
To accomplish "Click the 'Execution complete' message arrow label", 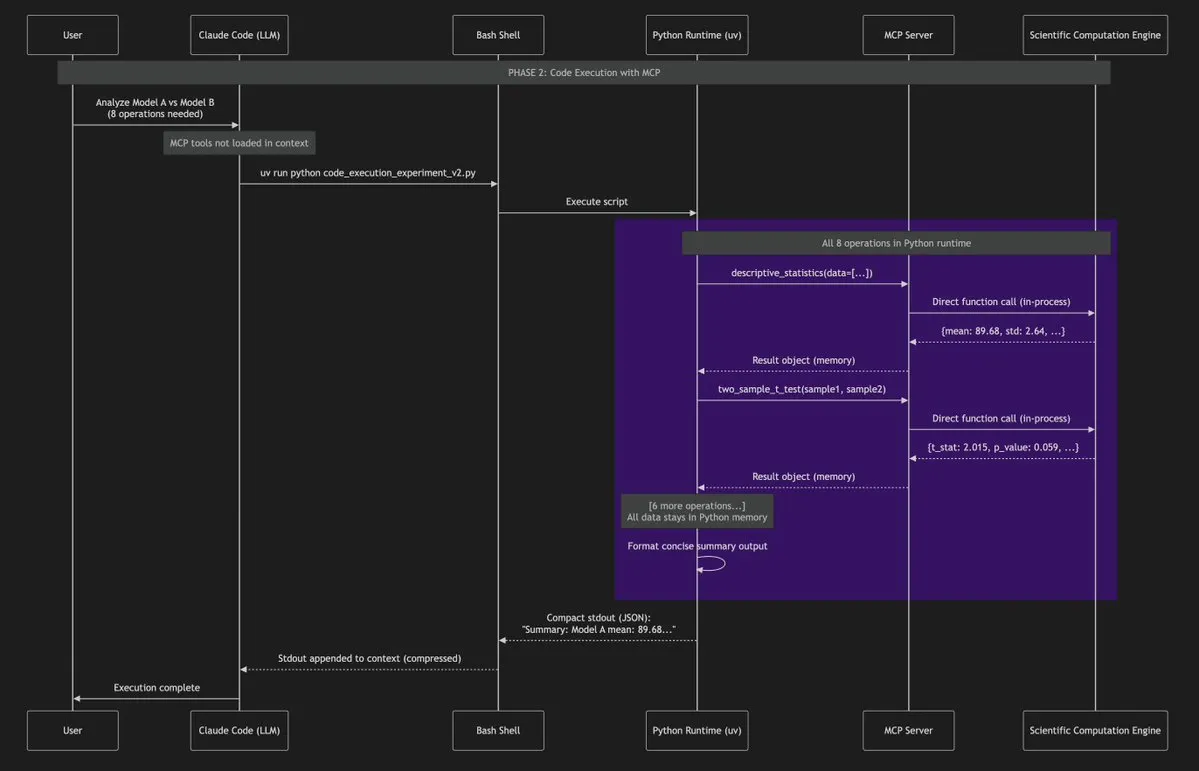I will [157, 687].
